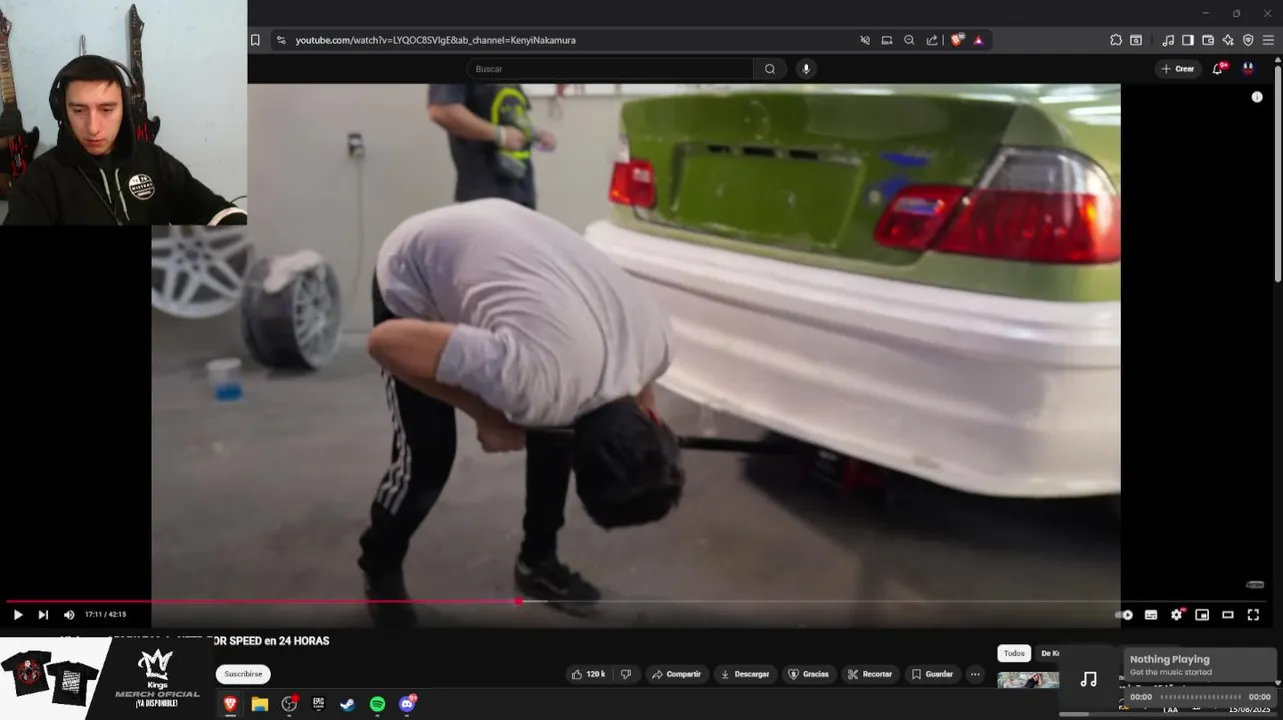1283x720 pixels.
Task: Click the cast/install screen icon in address bar
Action: coord(887,40)
